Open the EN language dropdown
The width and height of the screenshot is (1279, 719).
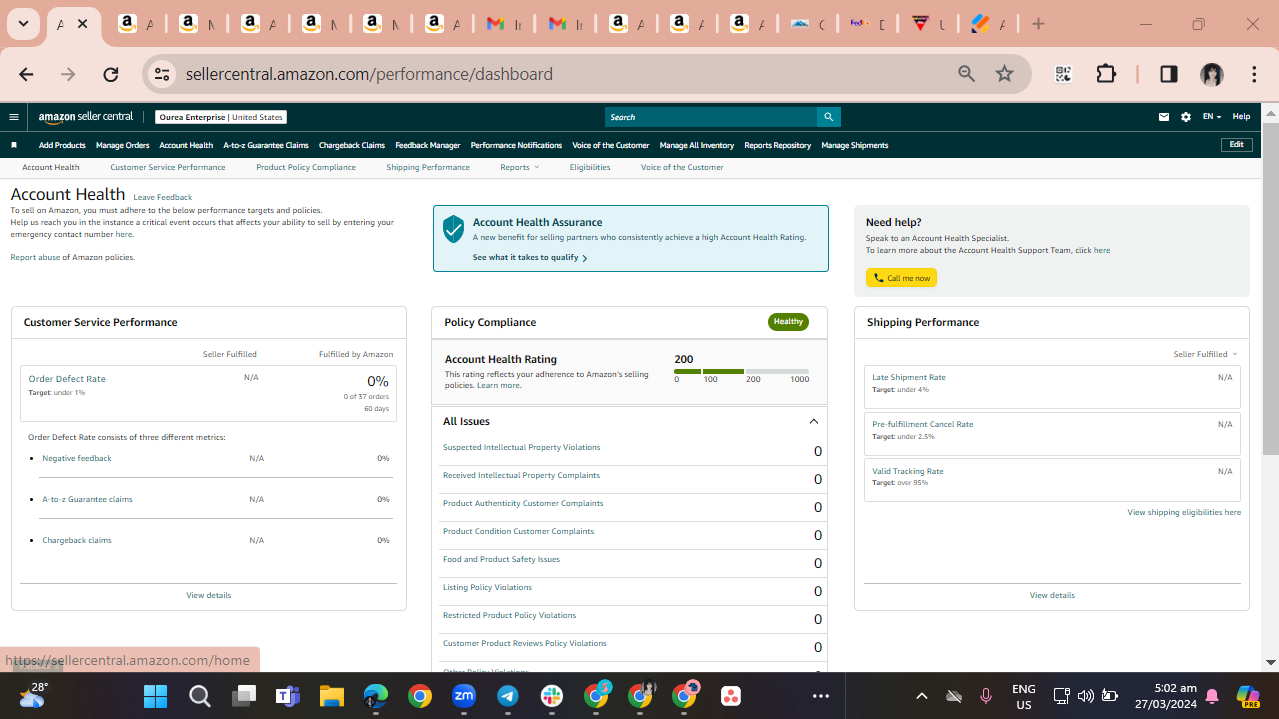[x=1211, y=117]
